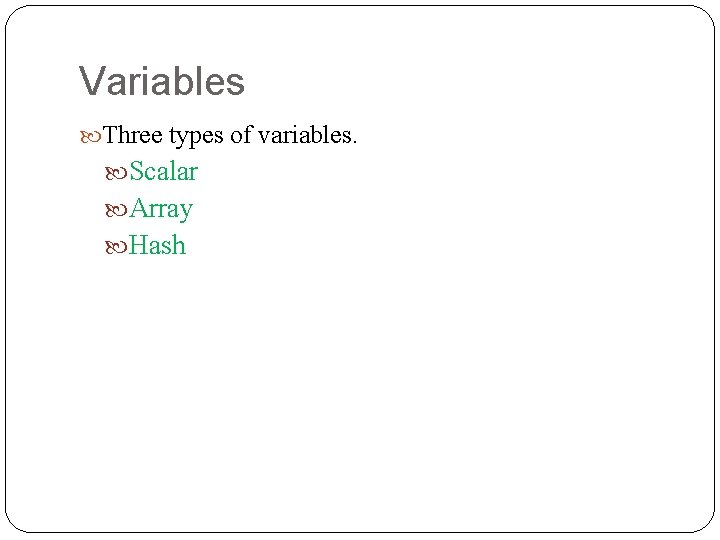The image size is (720, 540).
Task: Click the letter "s" ending the title
Action: tap(235, 84)
